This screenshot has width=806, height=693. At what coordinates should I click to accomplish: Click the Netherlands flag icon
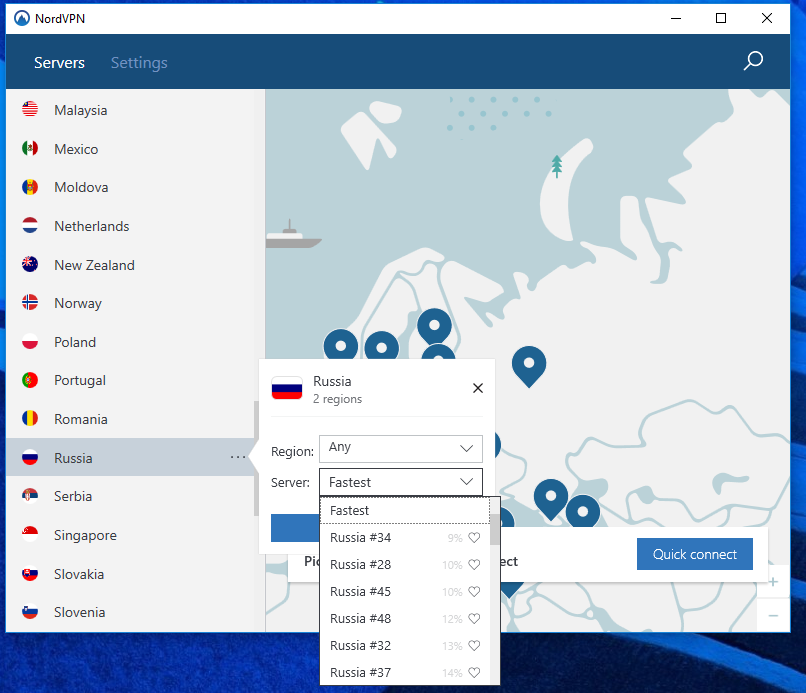[x=30, y=225]
